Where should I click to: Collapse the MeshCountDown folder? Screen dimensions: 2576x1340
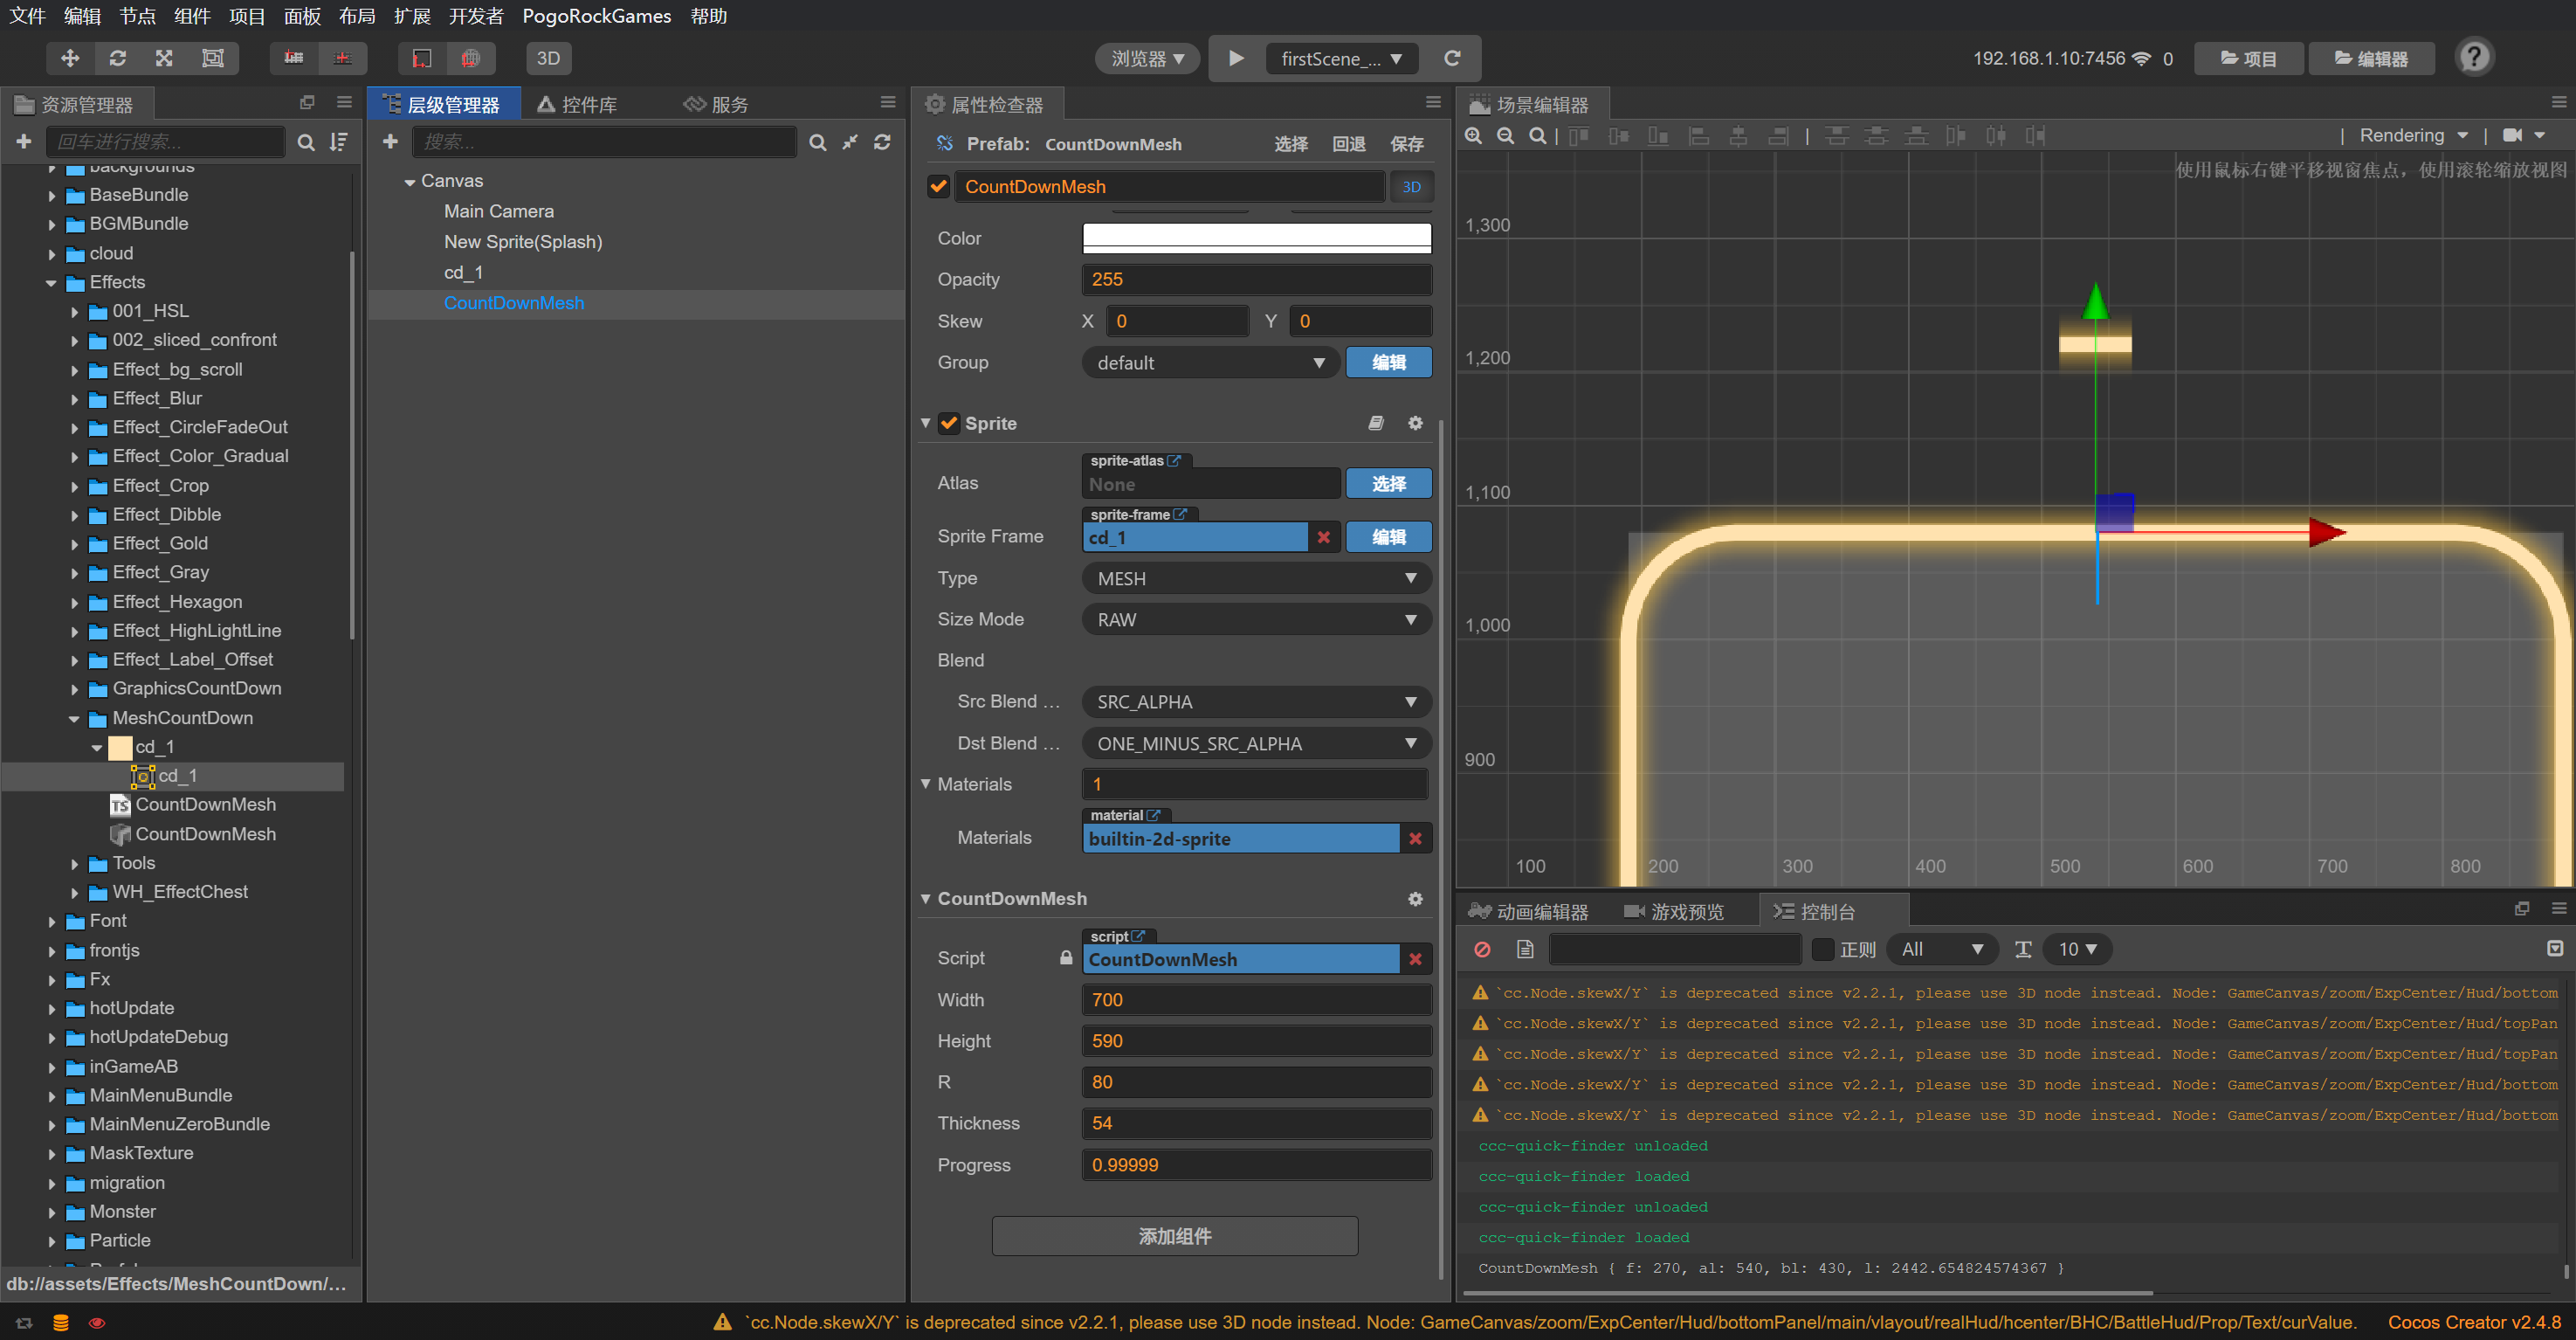tap(75, 718)
